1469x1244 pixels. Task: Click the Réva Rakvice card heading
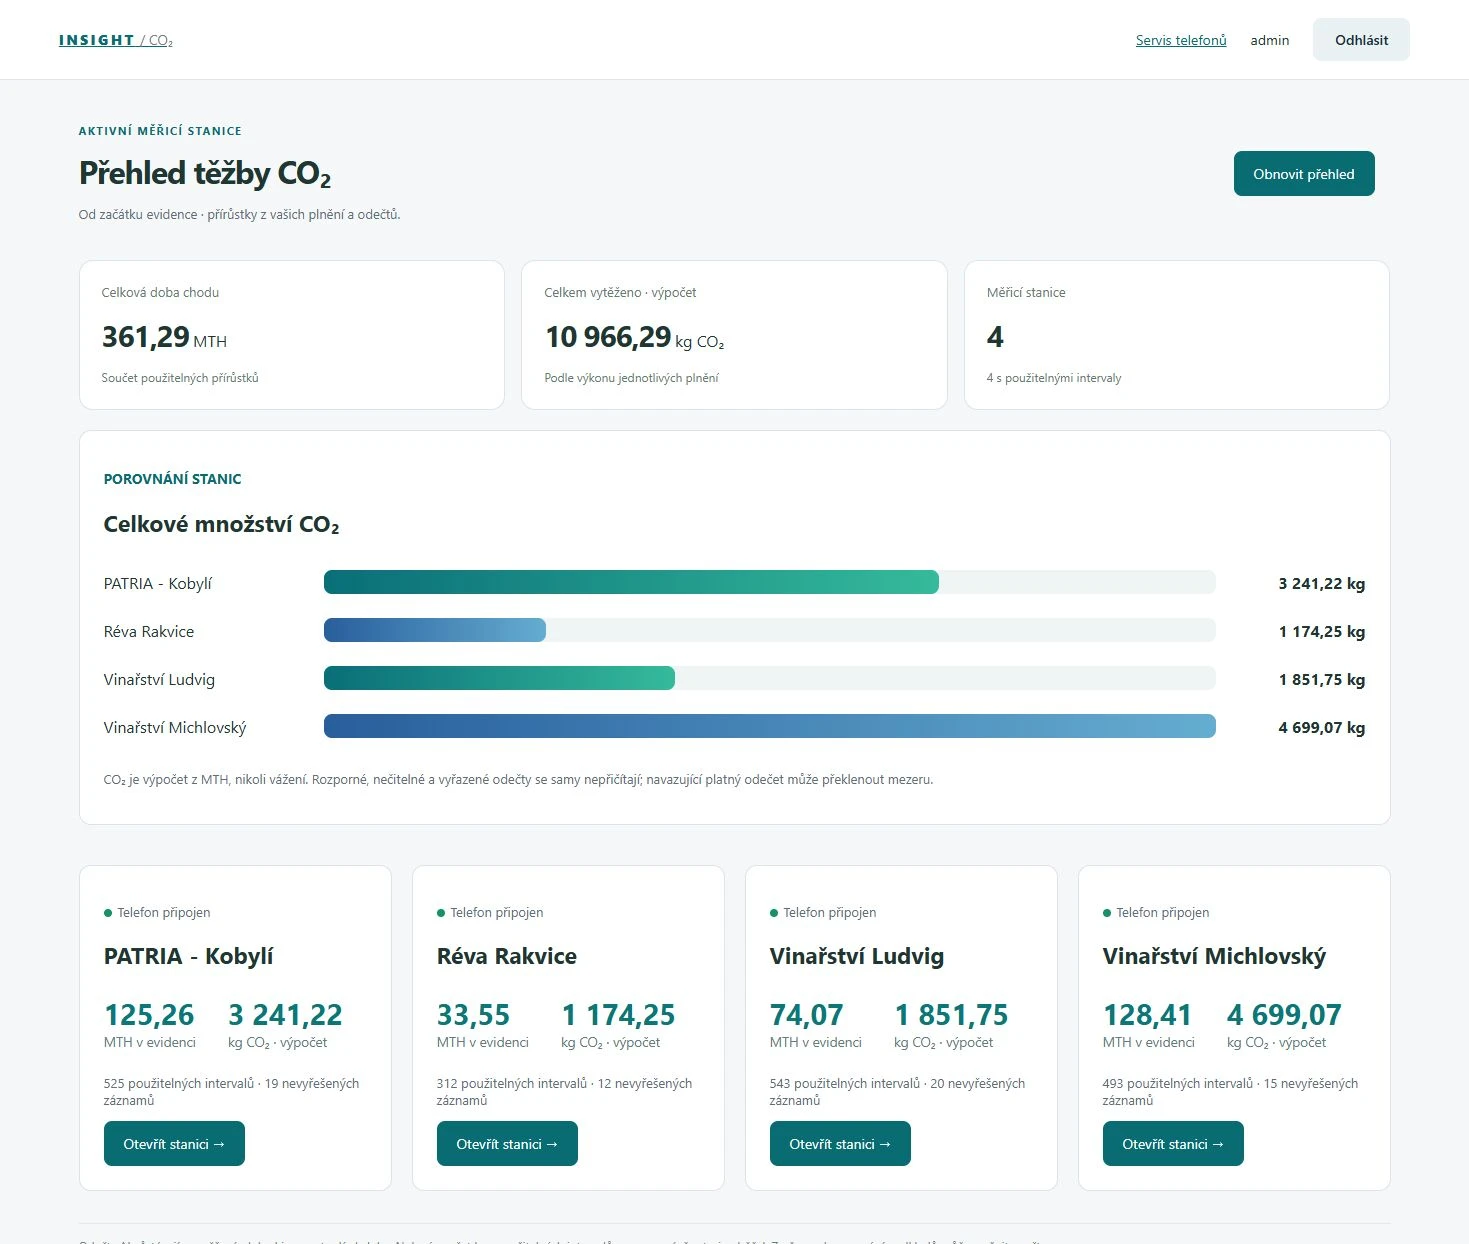pos(507,956)
